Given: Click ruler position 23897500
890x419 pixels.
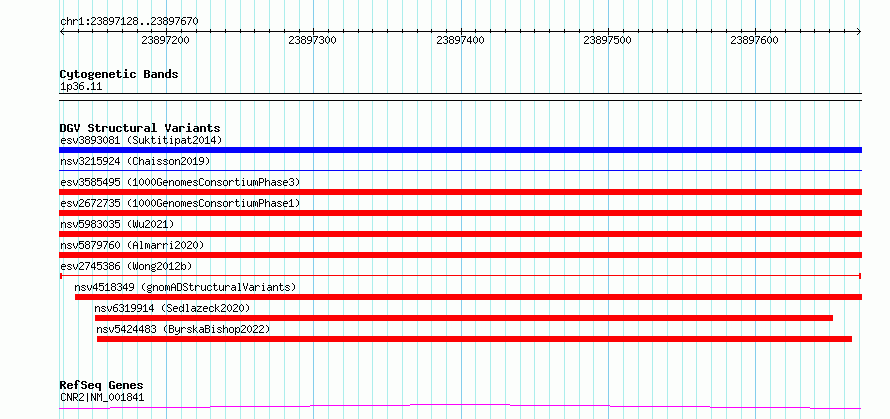Looking at the screenshot, I should click(607, 40).
